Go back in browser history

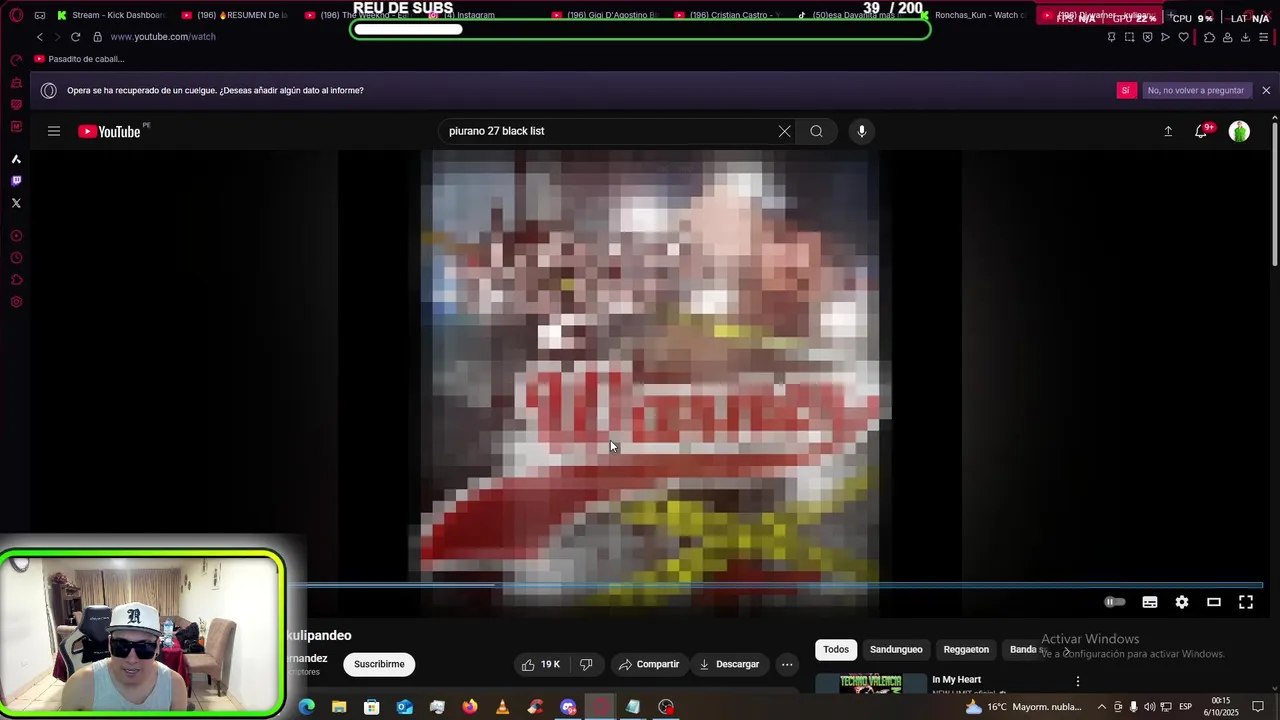40,36
